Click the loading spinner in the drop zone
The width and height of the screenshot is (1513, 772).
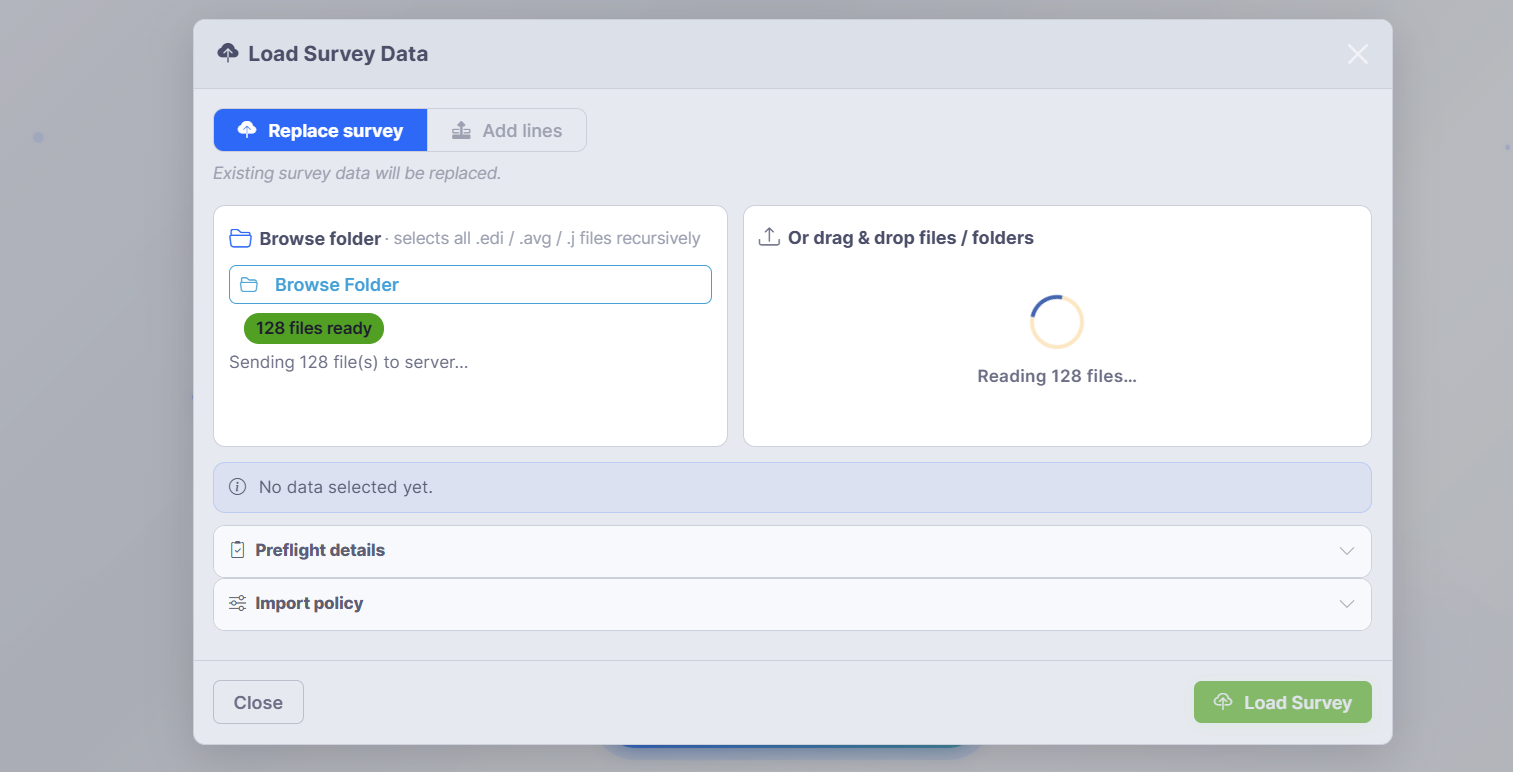[1057, 322]
